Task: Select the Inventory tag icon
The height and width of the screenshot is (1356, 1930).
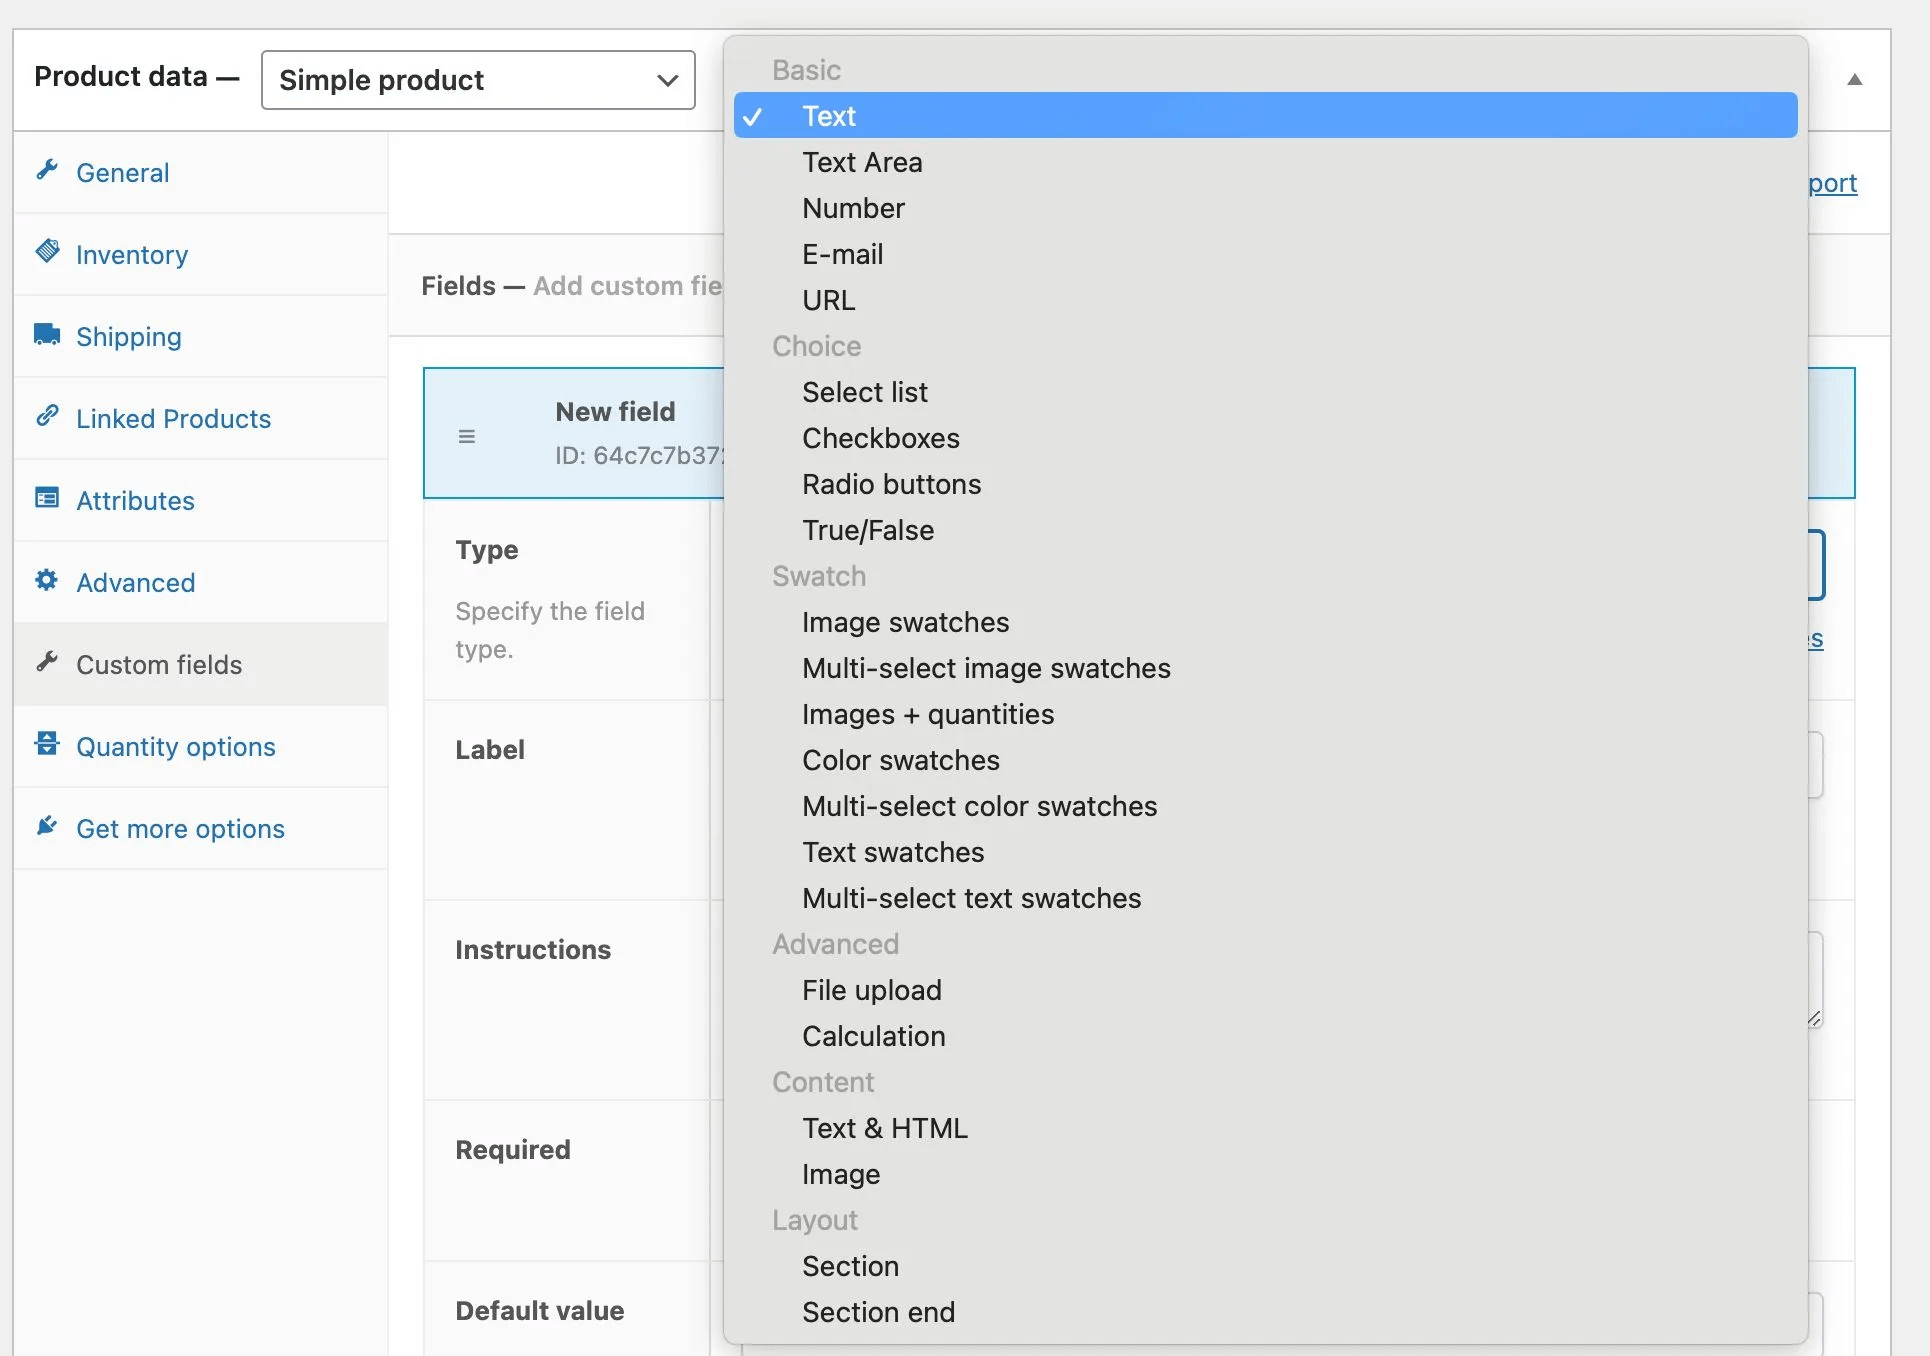Action: (x=47, y=254)
